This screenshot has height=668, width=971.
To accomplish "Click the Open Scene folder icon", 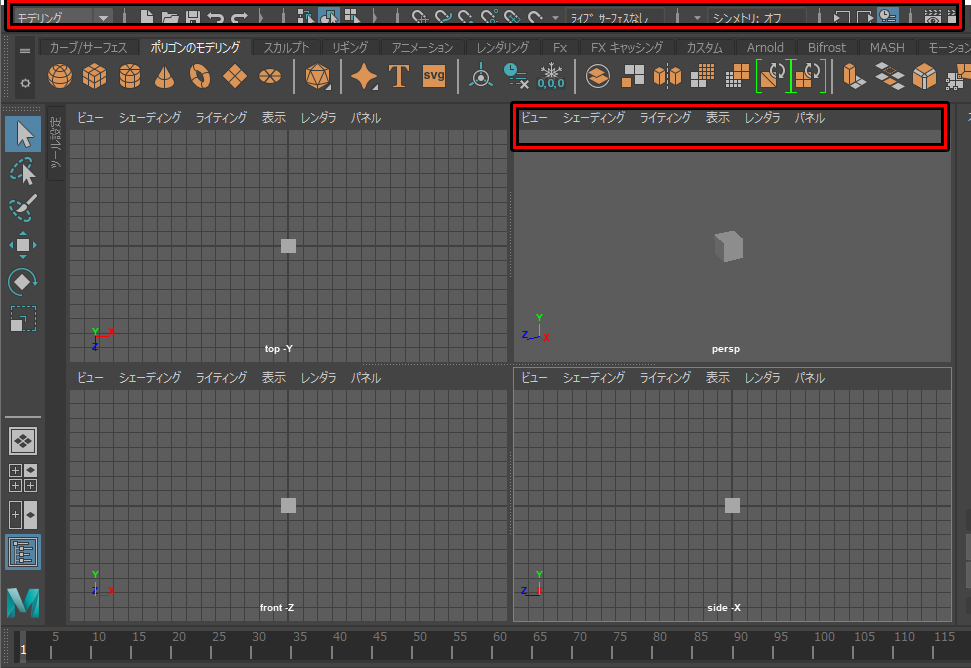I will 170,17.
